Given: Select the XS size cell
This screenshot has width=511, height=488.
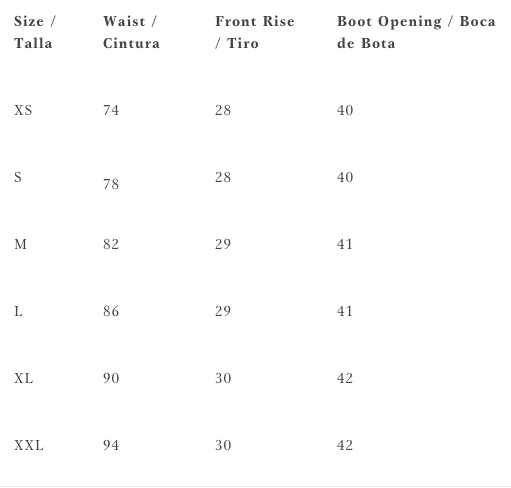Looking at the screenshot, I should coord(23,110).
